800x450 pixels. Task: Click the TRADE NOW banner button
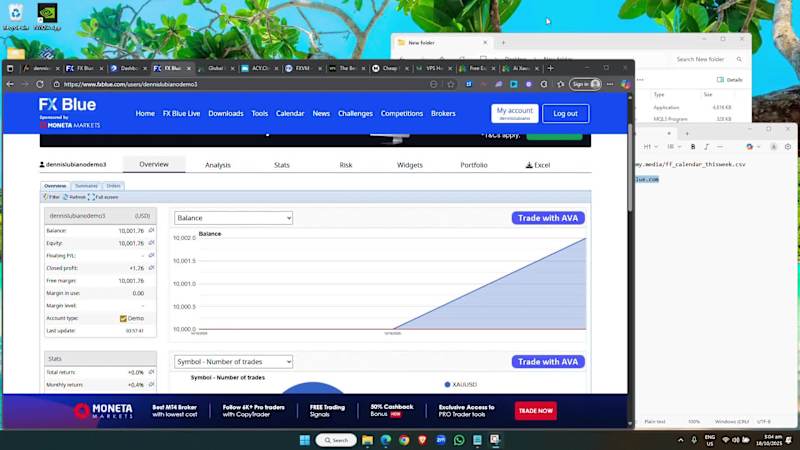pyautogui.click(x=536, y=411)
